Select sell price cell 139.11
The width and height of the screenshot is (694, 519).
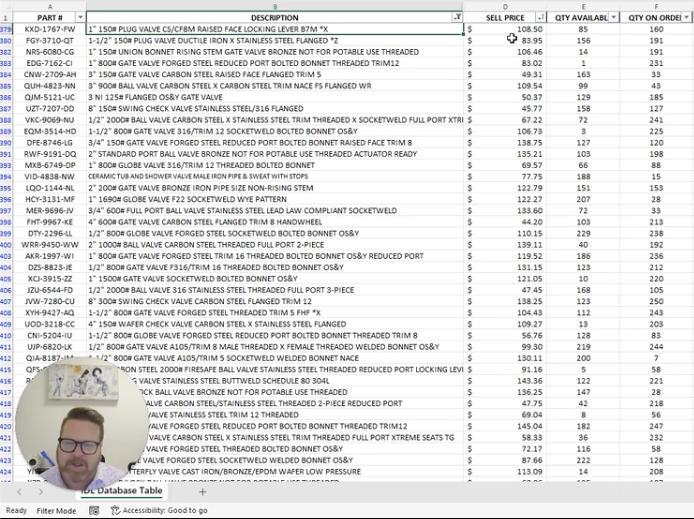(505, 245)
